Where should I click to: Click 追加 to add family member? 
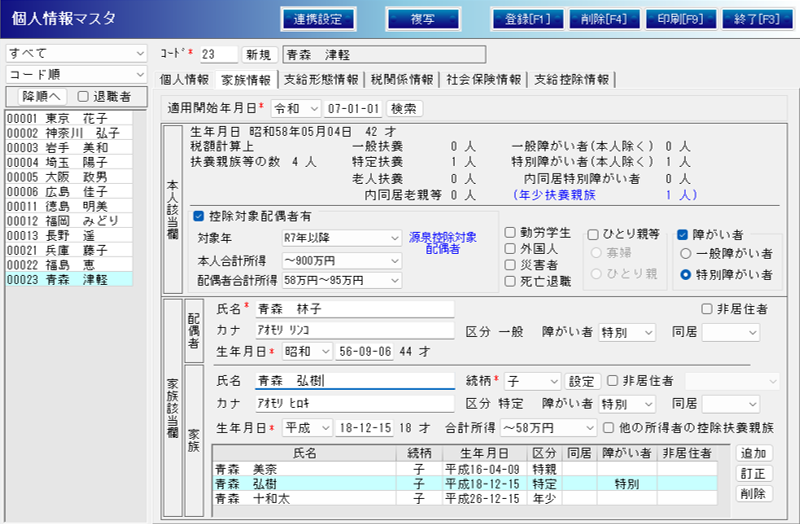point(754,453)
